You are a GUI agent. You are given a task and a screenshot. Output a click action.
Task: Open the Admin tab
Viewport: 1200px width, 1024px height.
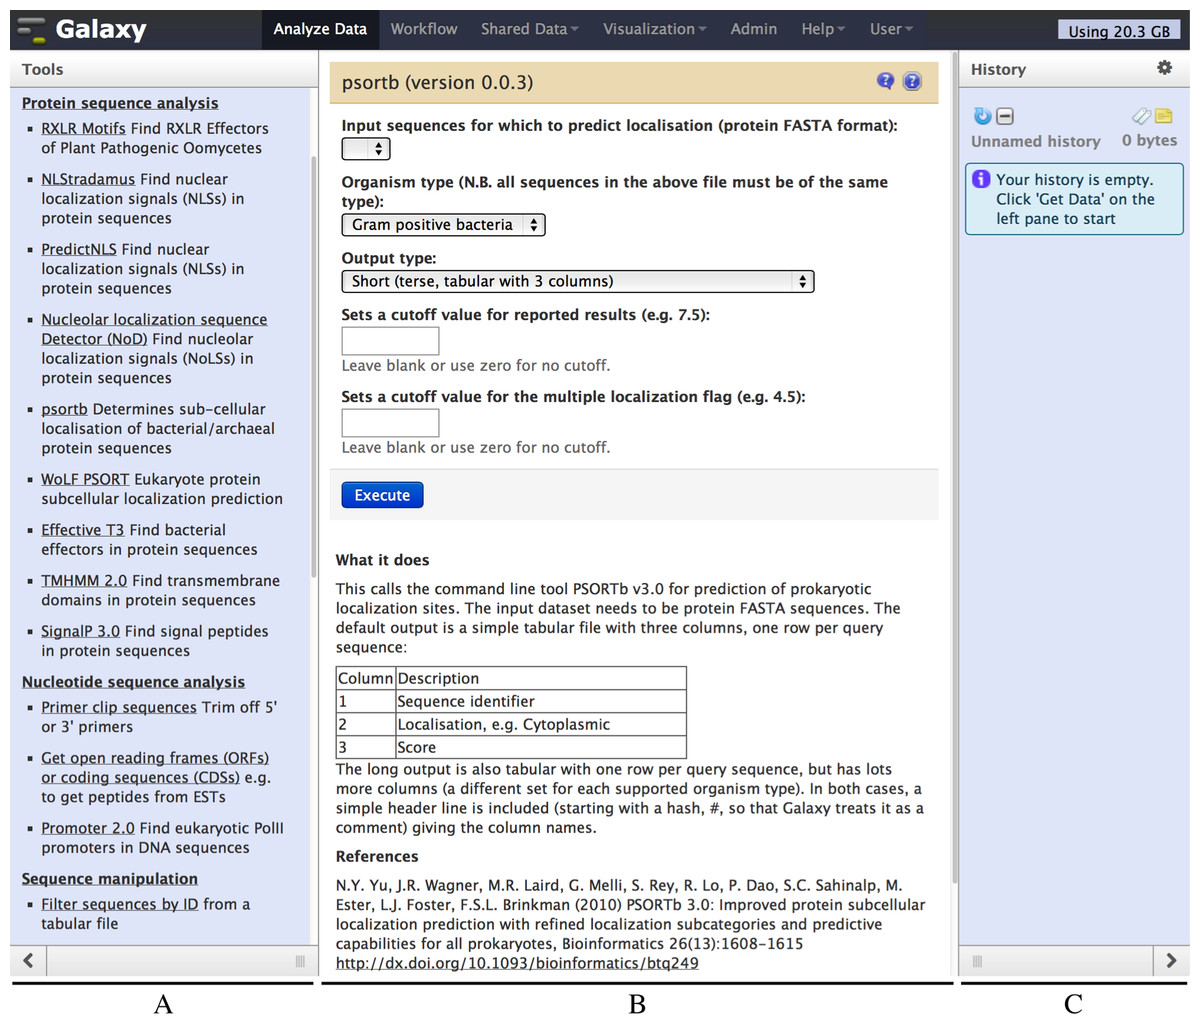(754, 29)
